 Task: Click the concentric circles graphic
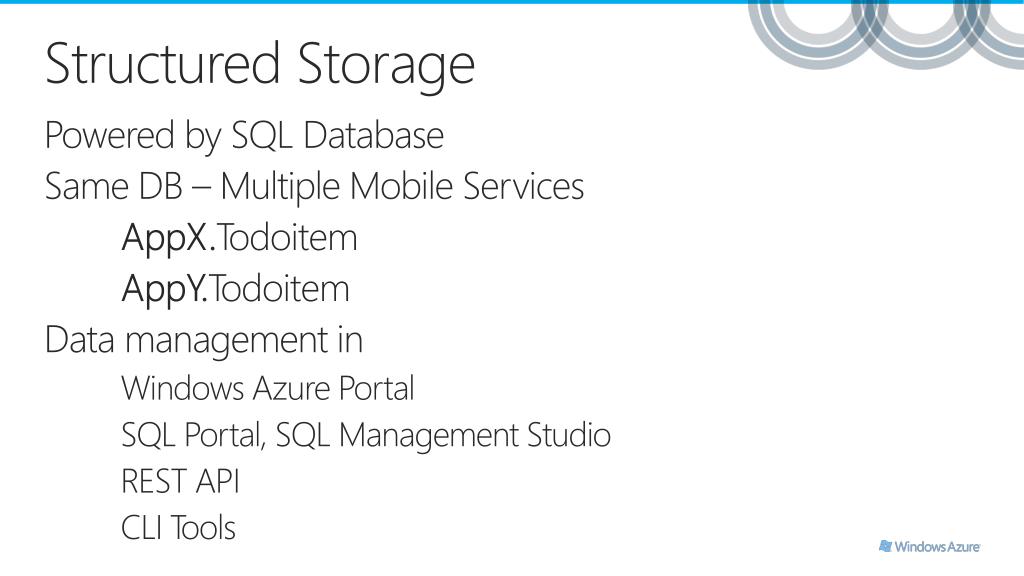click(886, 34)
